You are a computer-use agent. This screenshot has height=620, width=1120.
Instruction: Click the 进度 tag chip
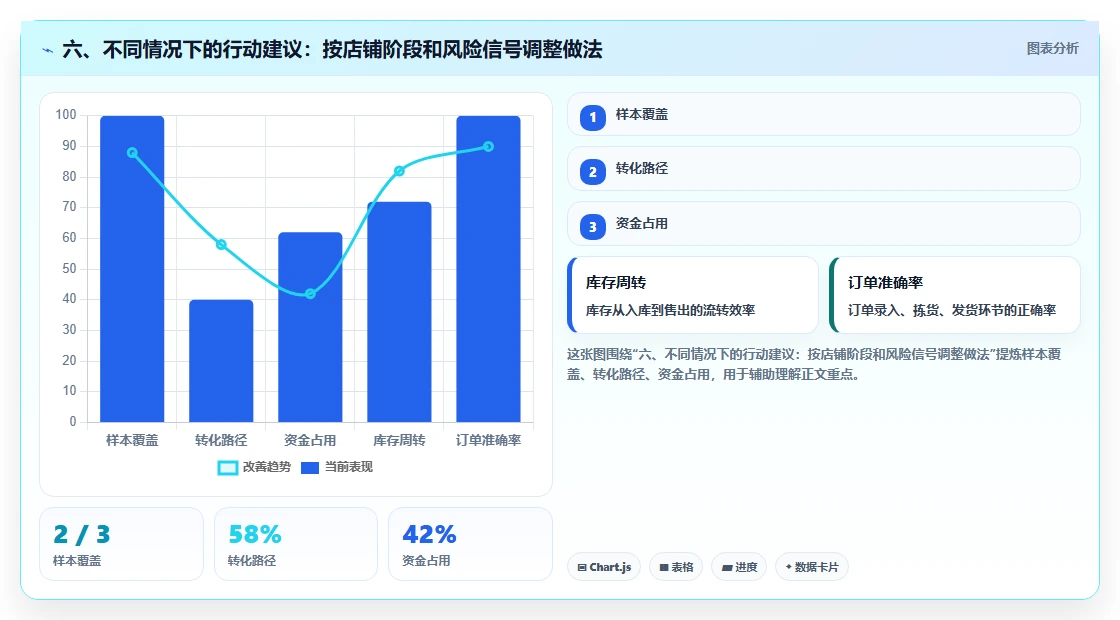tap(739, 566)
